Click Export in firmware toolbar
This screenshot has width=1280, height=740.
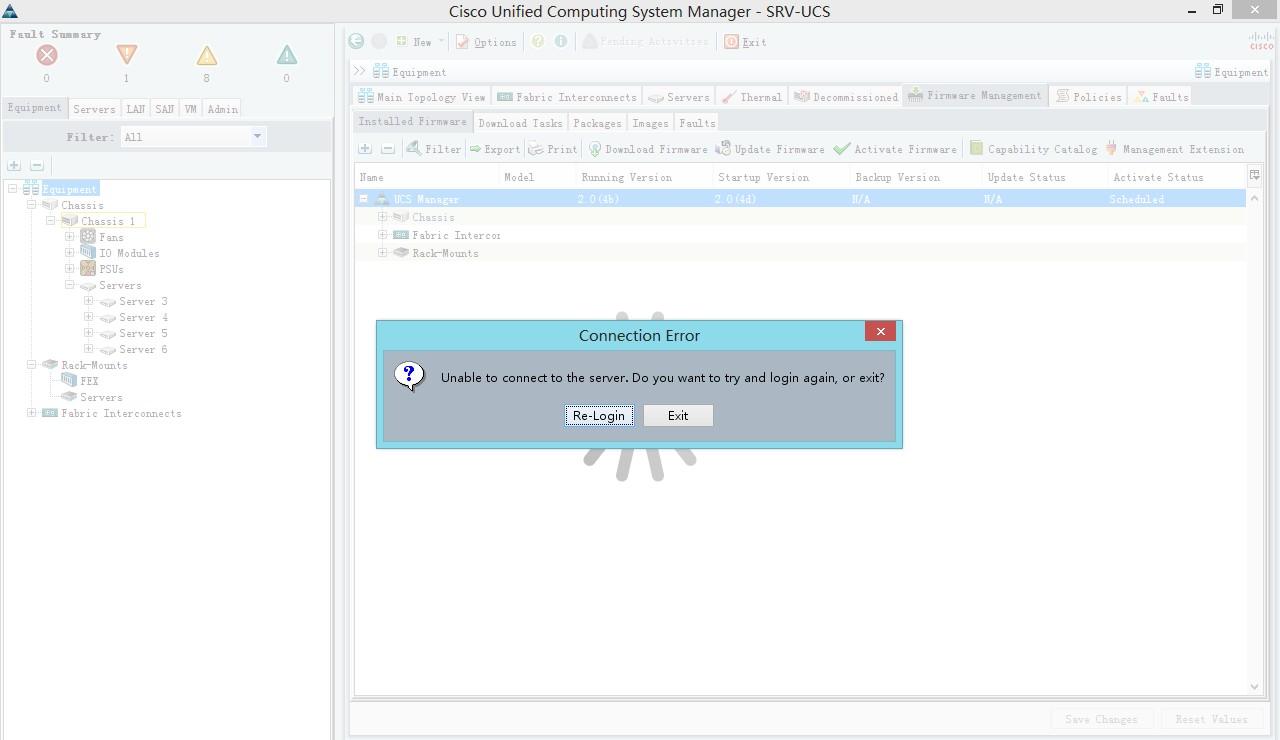tap(495, 149)
